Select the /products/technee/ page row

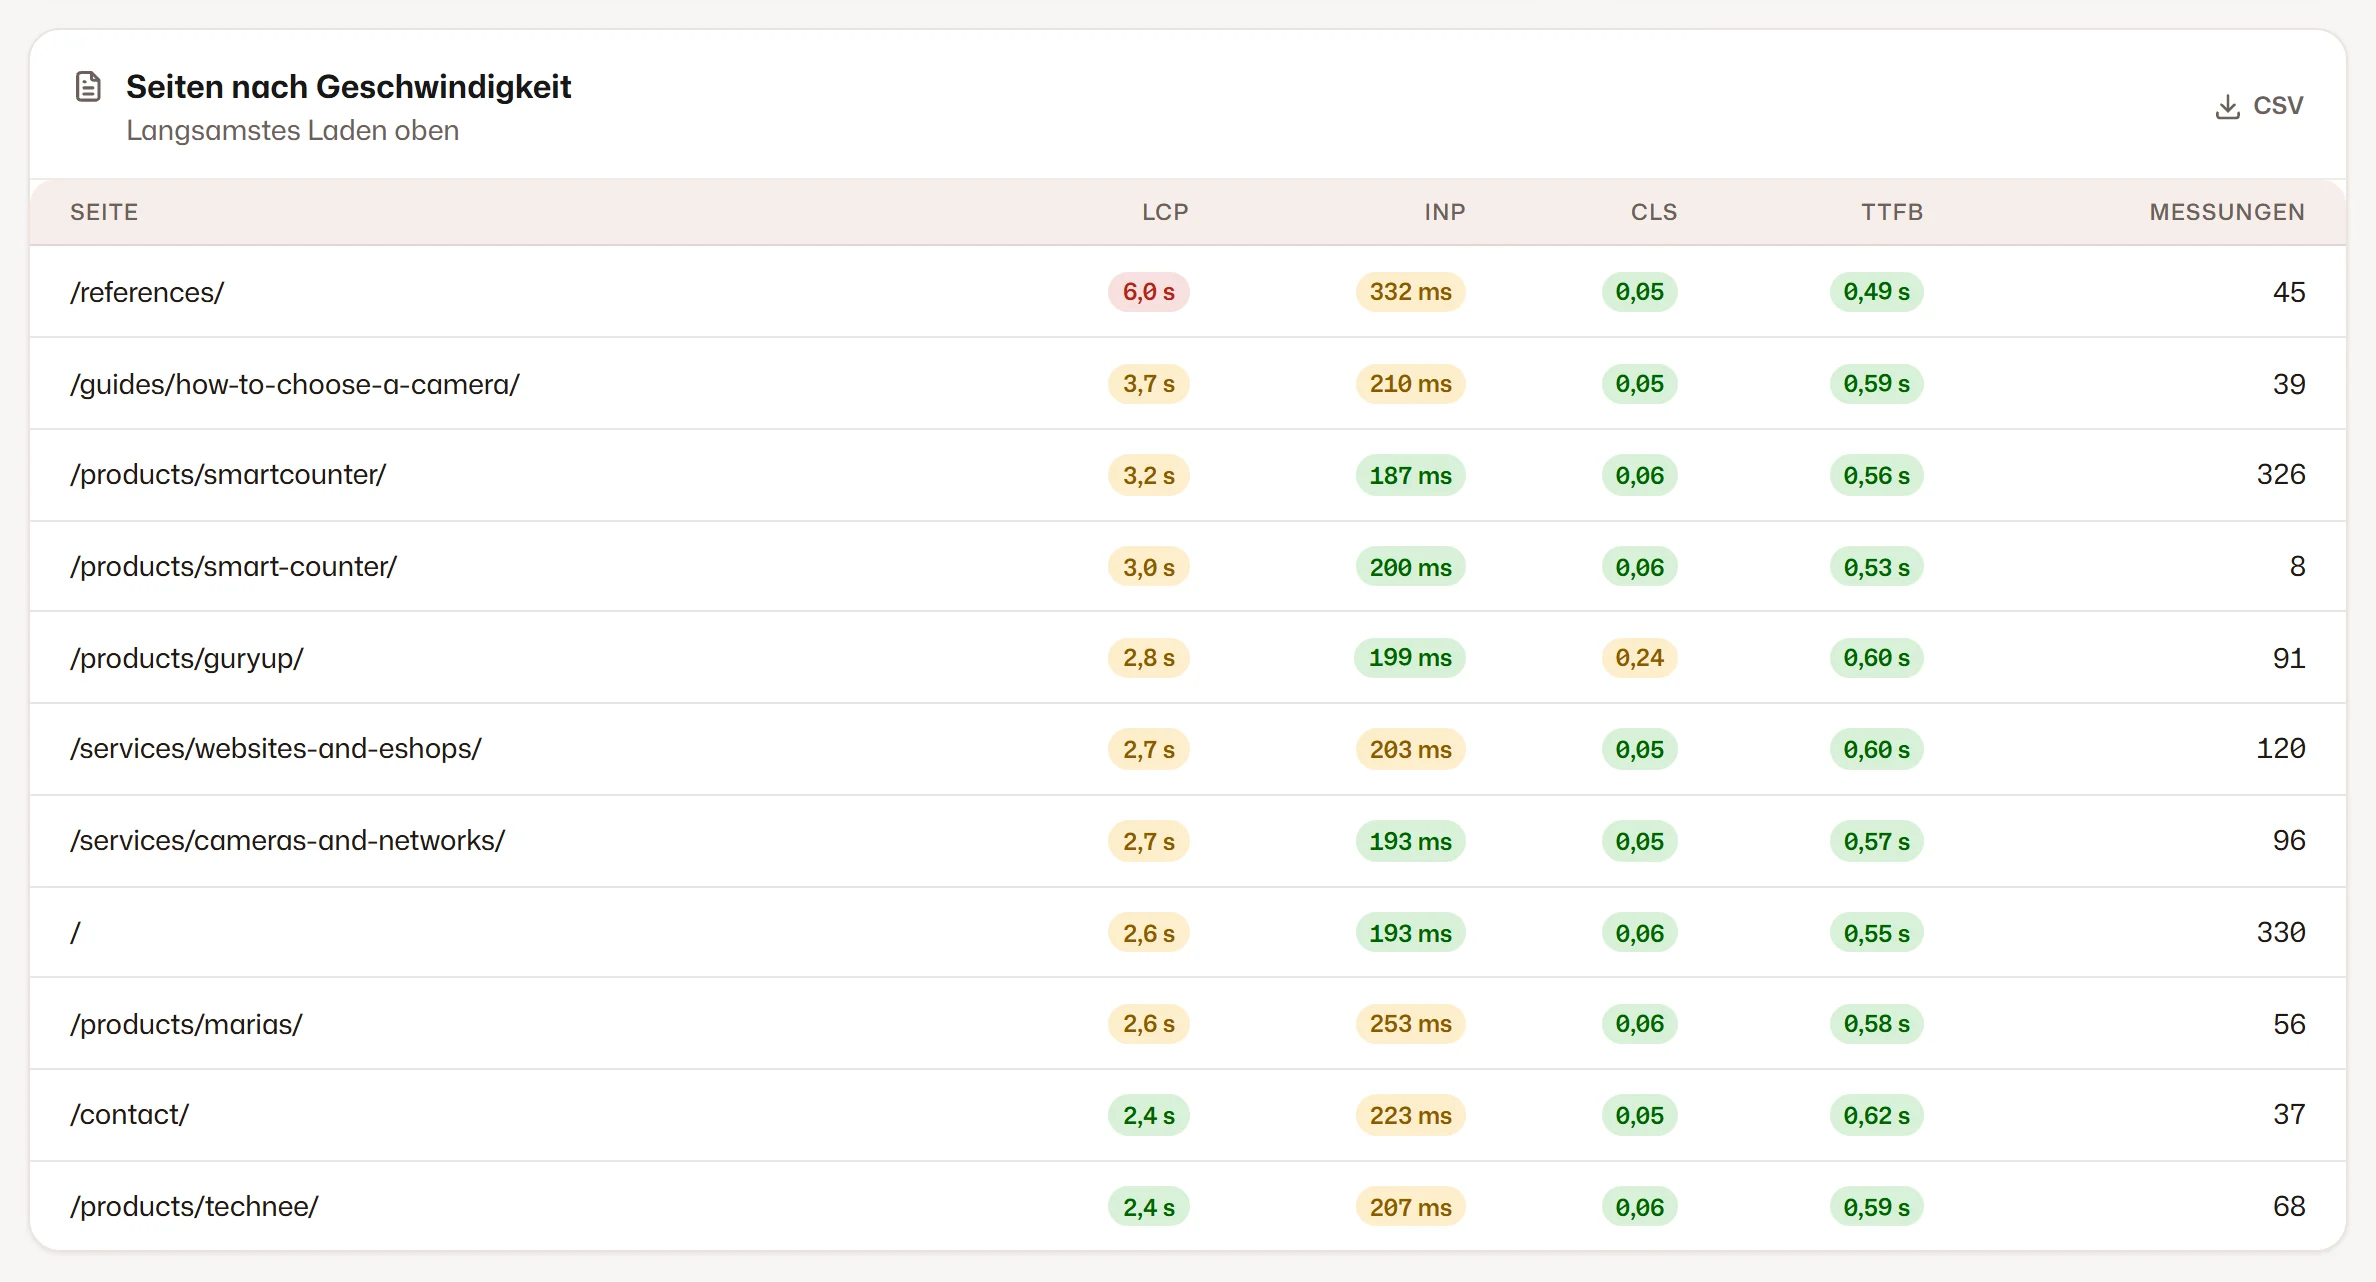coord(1188,1206)
